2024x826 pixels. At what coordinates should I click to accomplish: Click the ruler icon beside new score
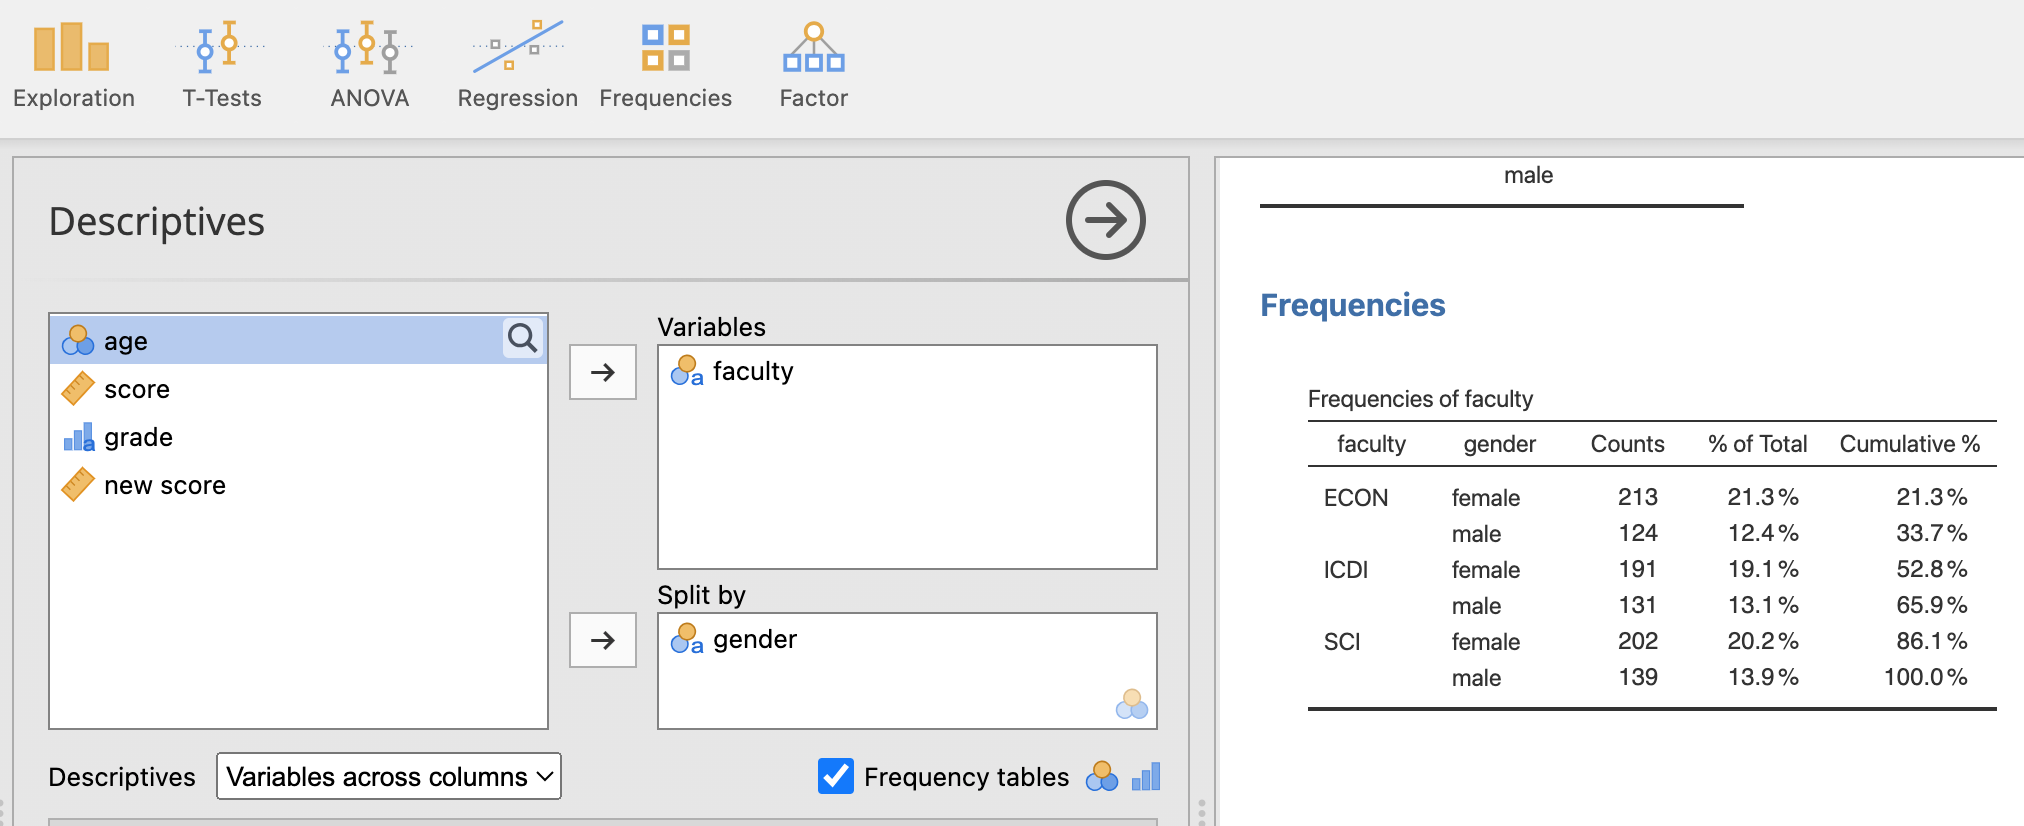click(x=78, y=485)
